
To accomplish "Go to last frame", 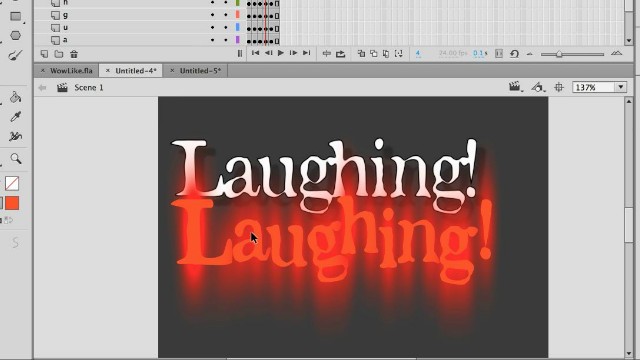I will pos(306,53).
